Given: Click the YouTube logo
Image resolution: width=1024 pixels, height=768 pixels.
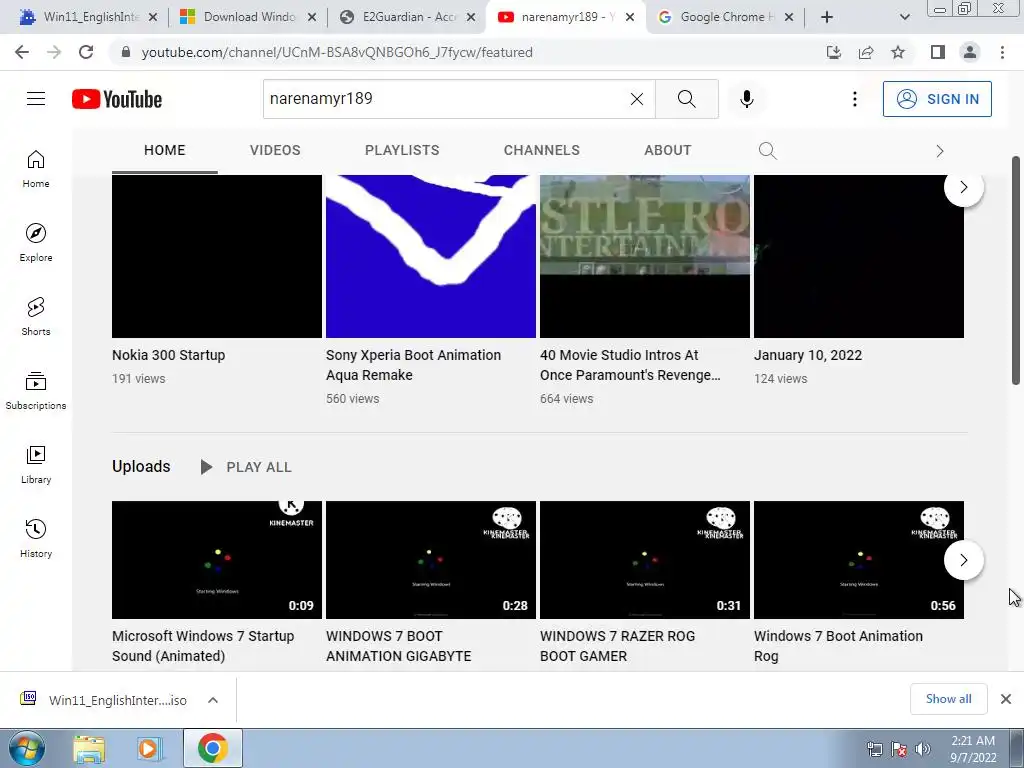Looking at the screenshot, I should 117,99.
